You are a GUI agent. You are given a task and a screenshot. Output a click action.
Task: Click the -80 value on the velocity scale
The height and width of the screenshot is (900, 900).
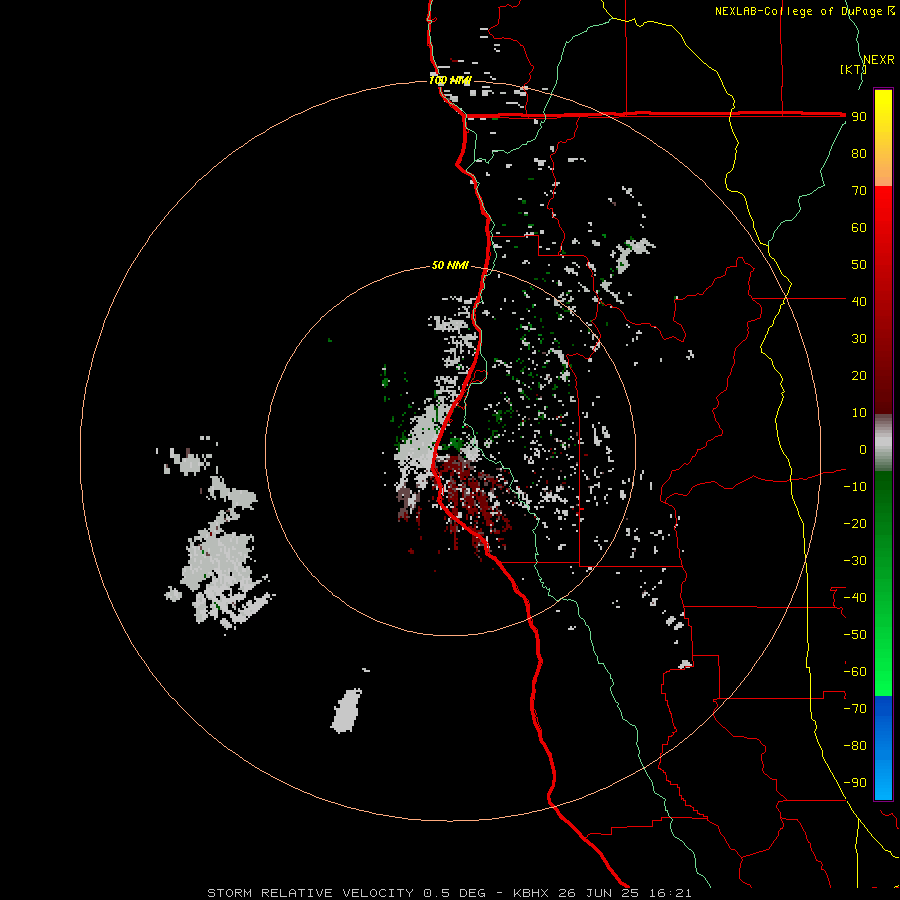click(x=855, y=746)
